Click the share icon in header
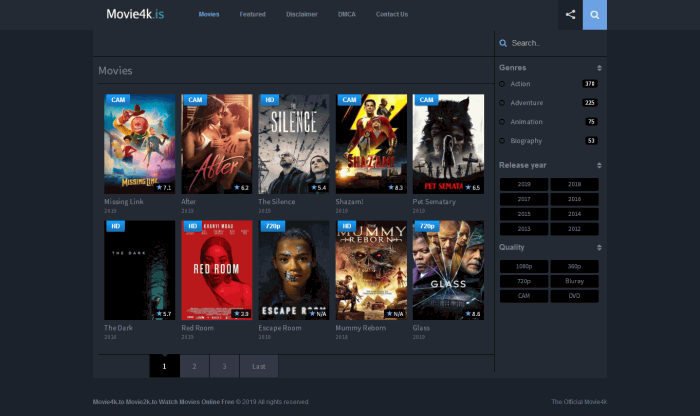The height and width of the screenshot is (416, 700). [570, 15]
